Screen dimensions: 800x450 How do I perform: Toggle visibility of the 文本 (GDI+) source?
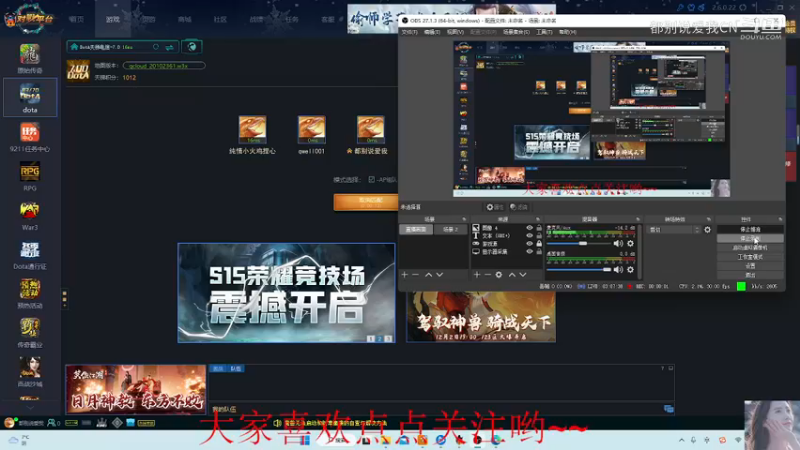[x=530, y=236]
